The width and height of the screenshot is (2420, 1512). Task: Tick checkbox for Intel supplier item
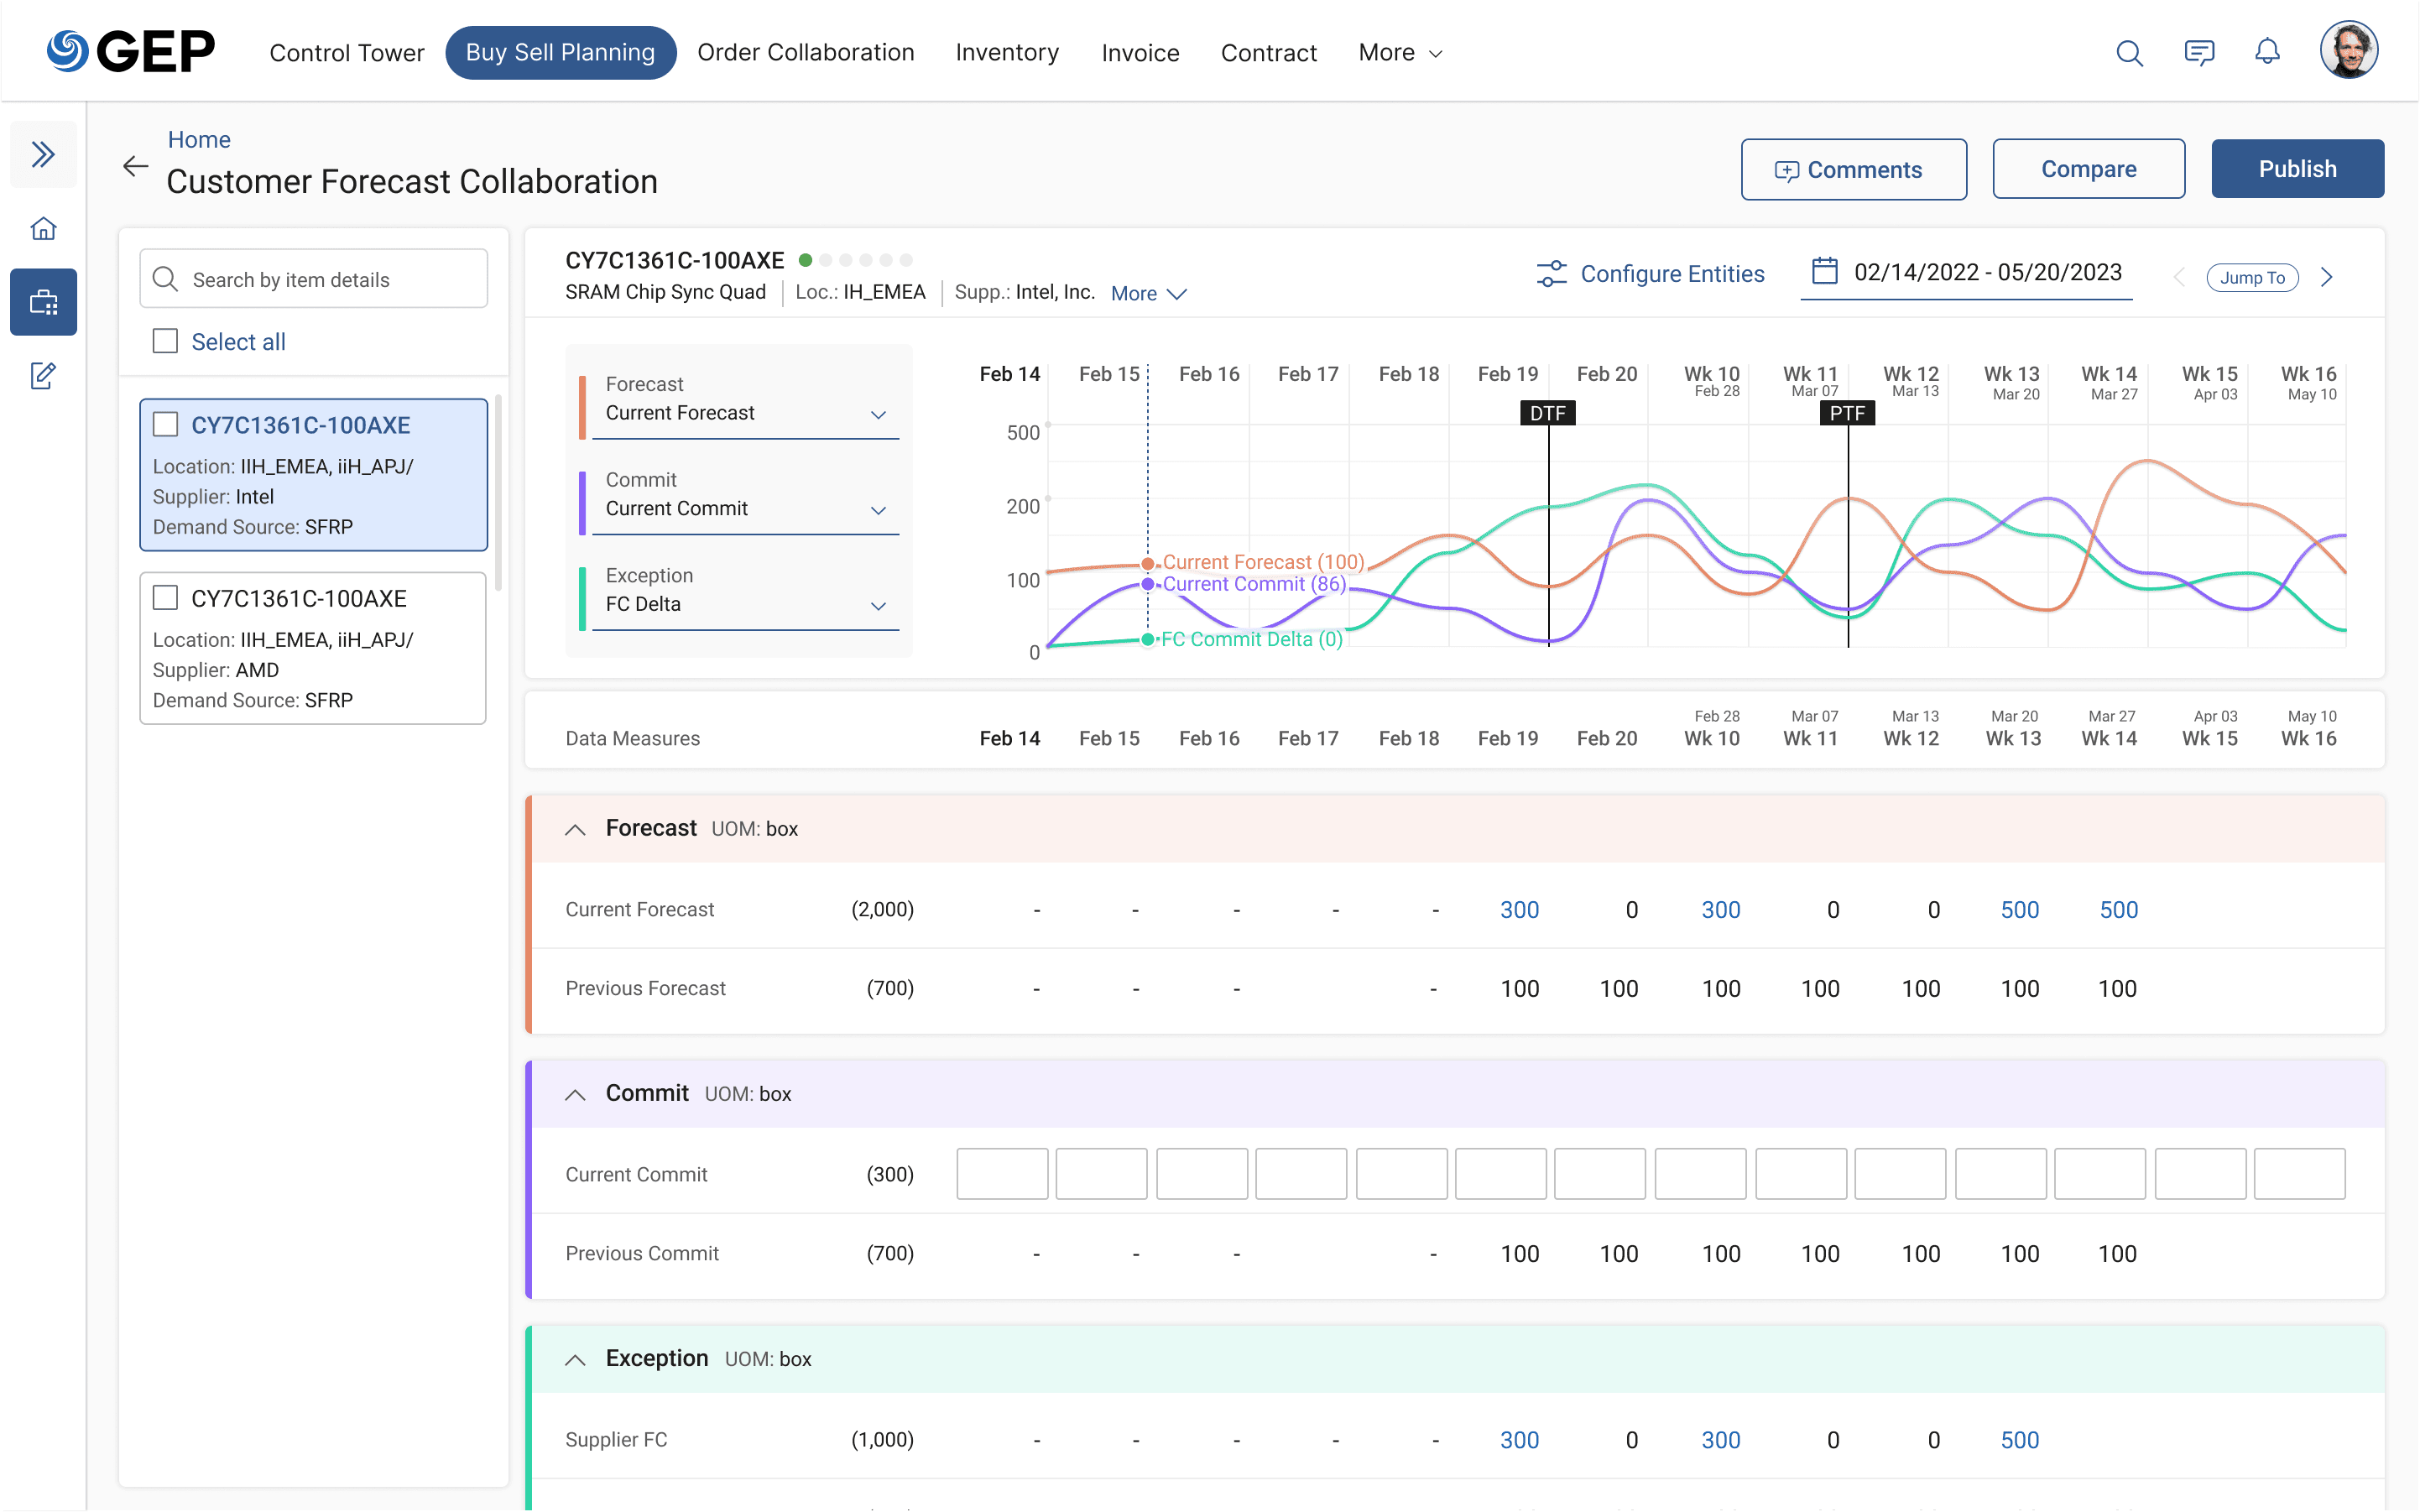coord(165,425)
